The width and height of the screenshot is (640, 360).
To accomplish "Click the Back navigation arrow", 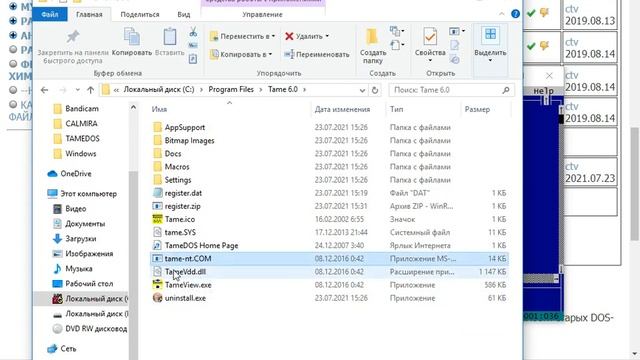I will pos(44,90).
